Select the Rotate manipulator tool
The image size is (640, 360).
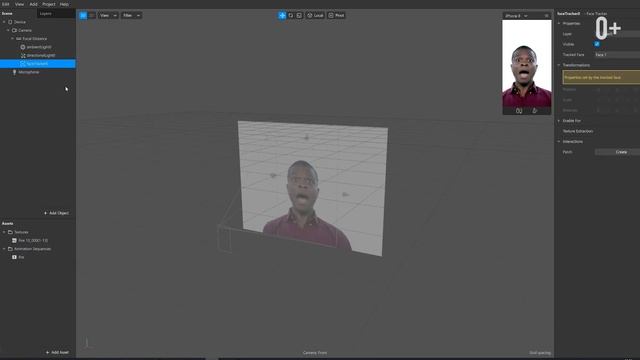pyautogui.click(x=291, y=16)
